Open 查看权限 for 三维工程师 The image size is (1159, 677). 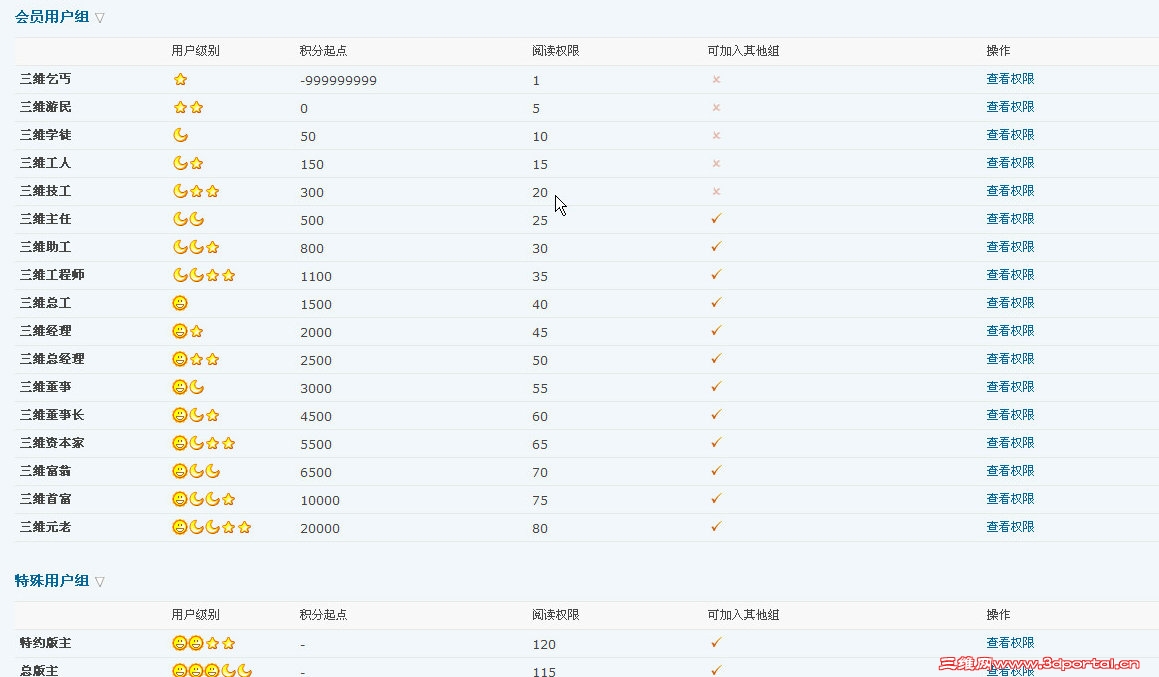pyautogui.click(x=1010, y=275)
